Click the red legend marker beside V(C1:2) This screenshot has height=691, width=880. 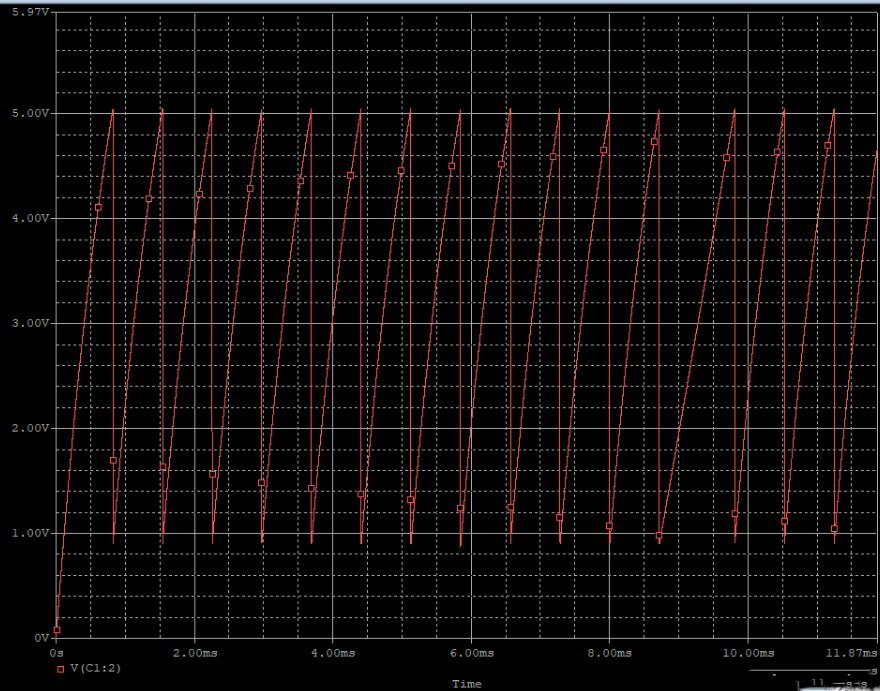point(61,668)
